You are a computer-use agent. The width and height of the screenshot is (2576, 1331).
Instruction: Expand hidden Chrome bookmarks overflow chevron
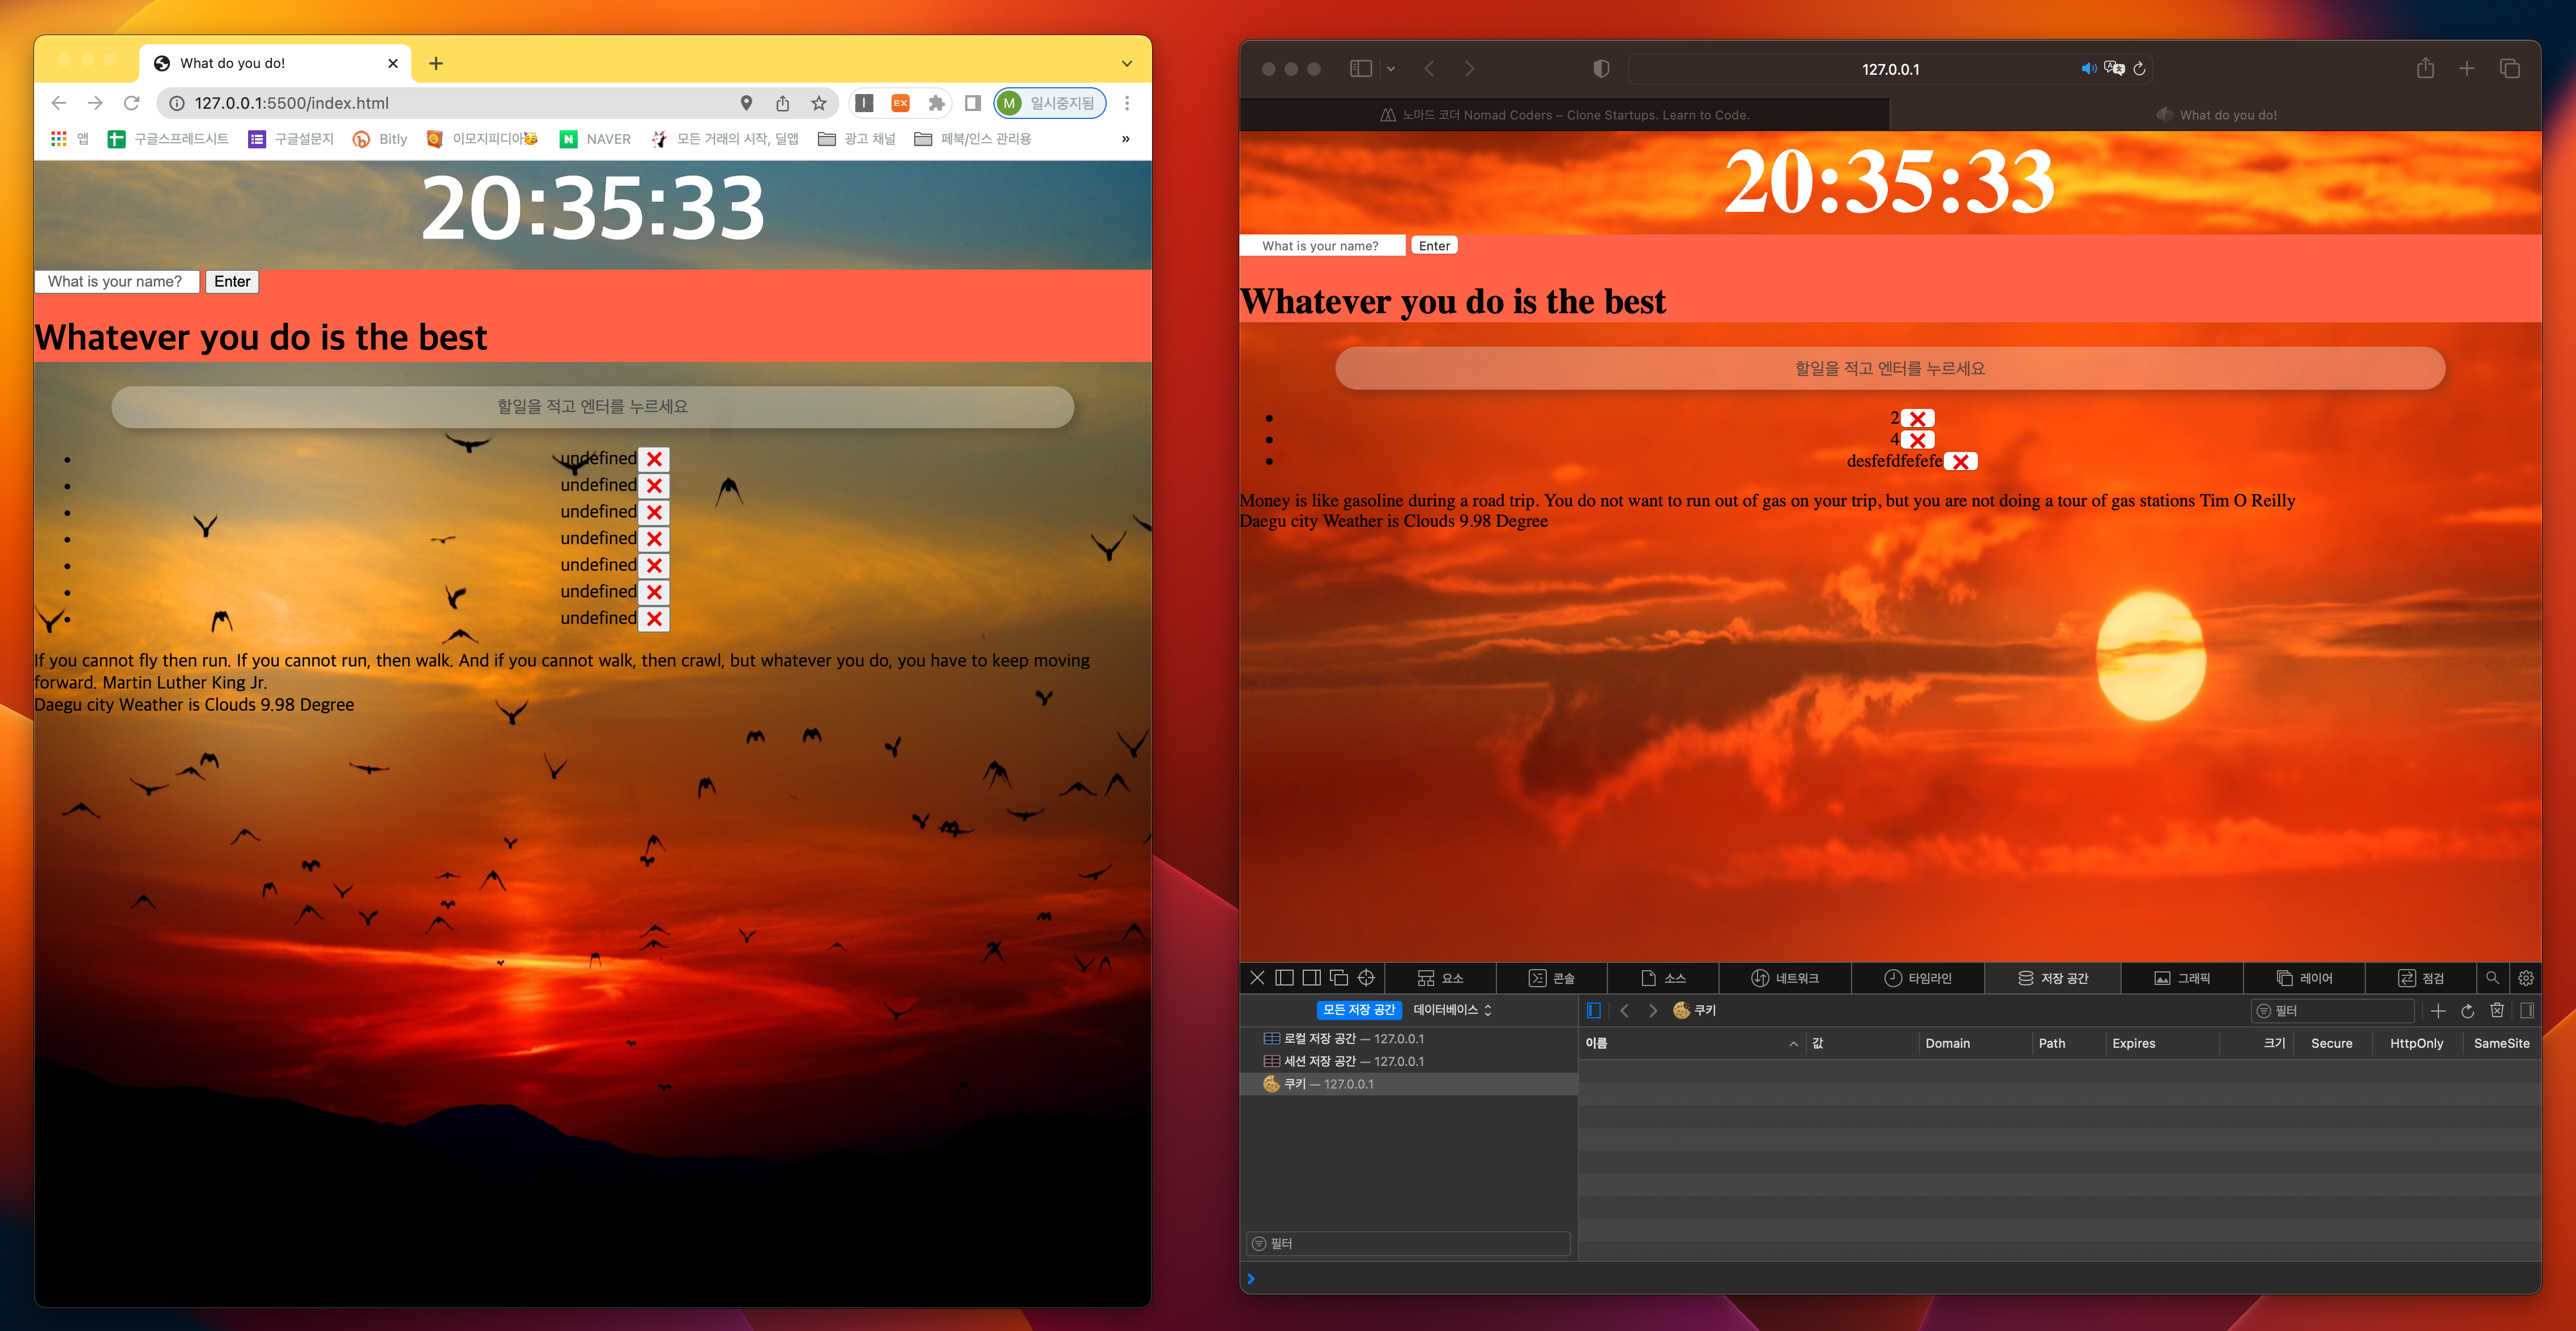(1126, 139)
